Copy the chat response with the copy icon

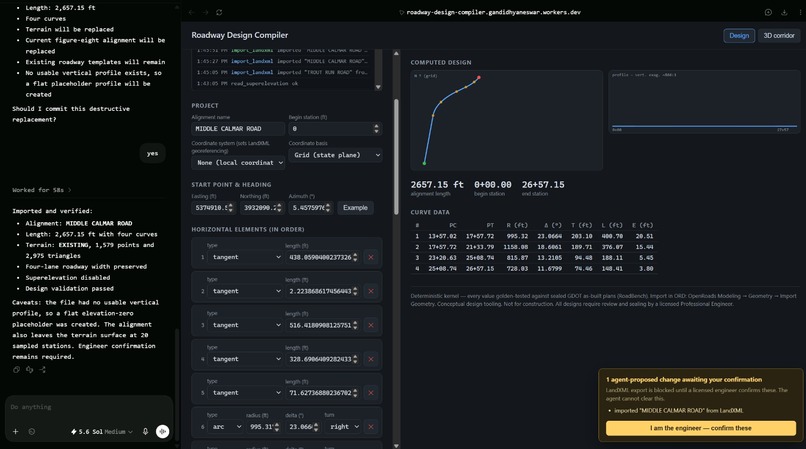tap(16, 369)
